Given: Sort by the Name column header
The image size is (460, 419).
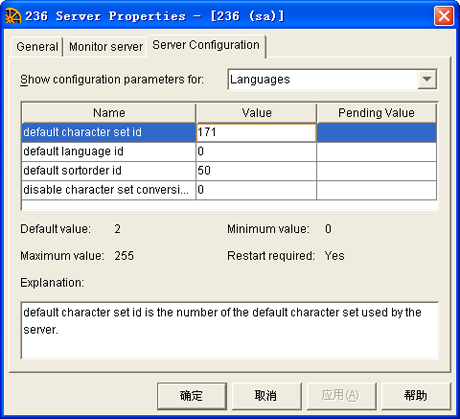Looking at the screenshot, I should pos(109,113).
